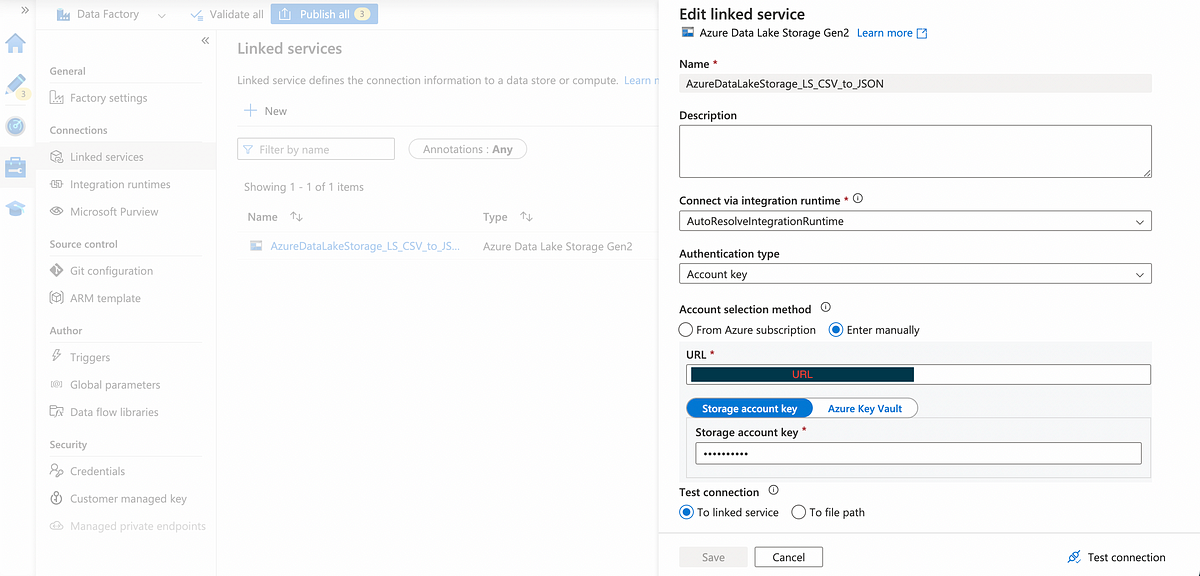Show Test connection info icon

pos(774,491)
